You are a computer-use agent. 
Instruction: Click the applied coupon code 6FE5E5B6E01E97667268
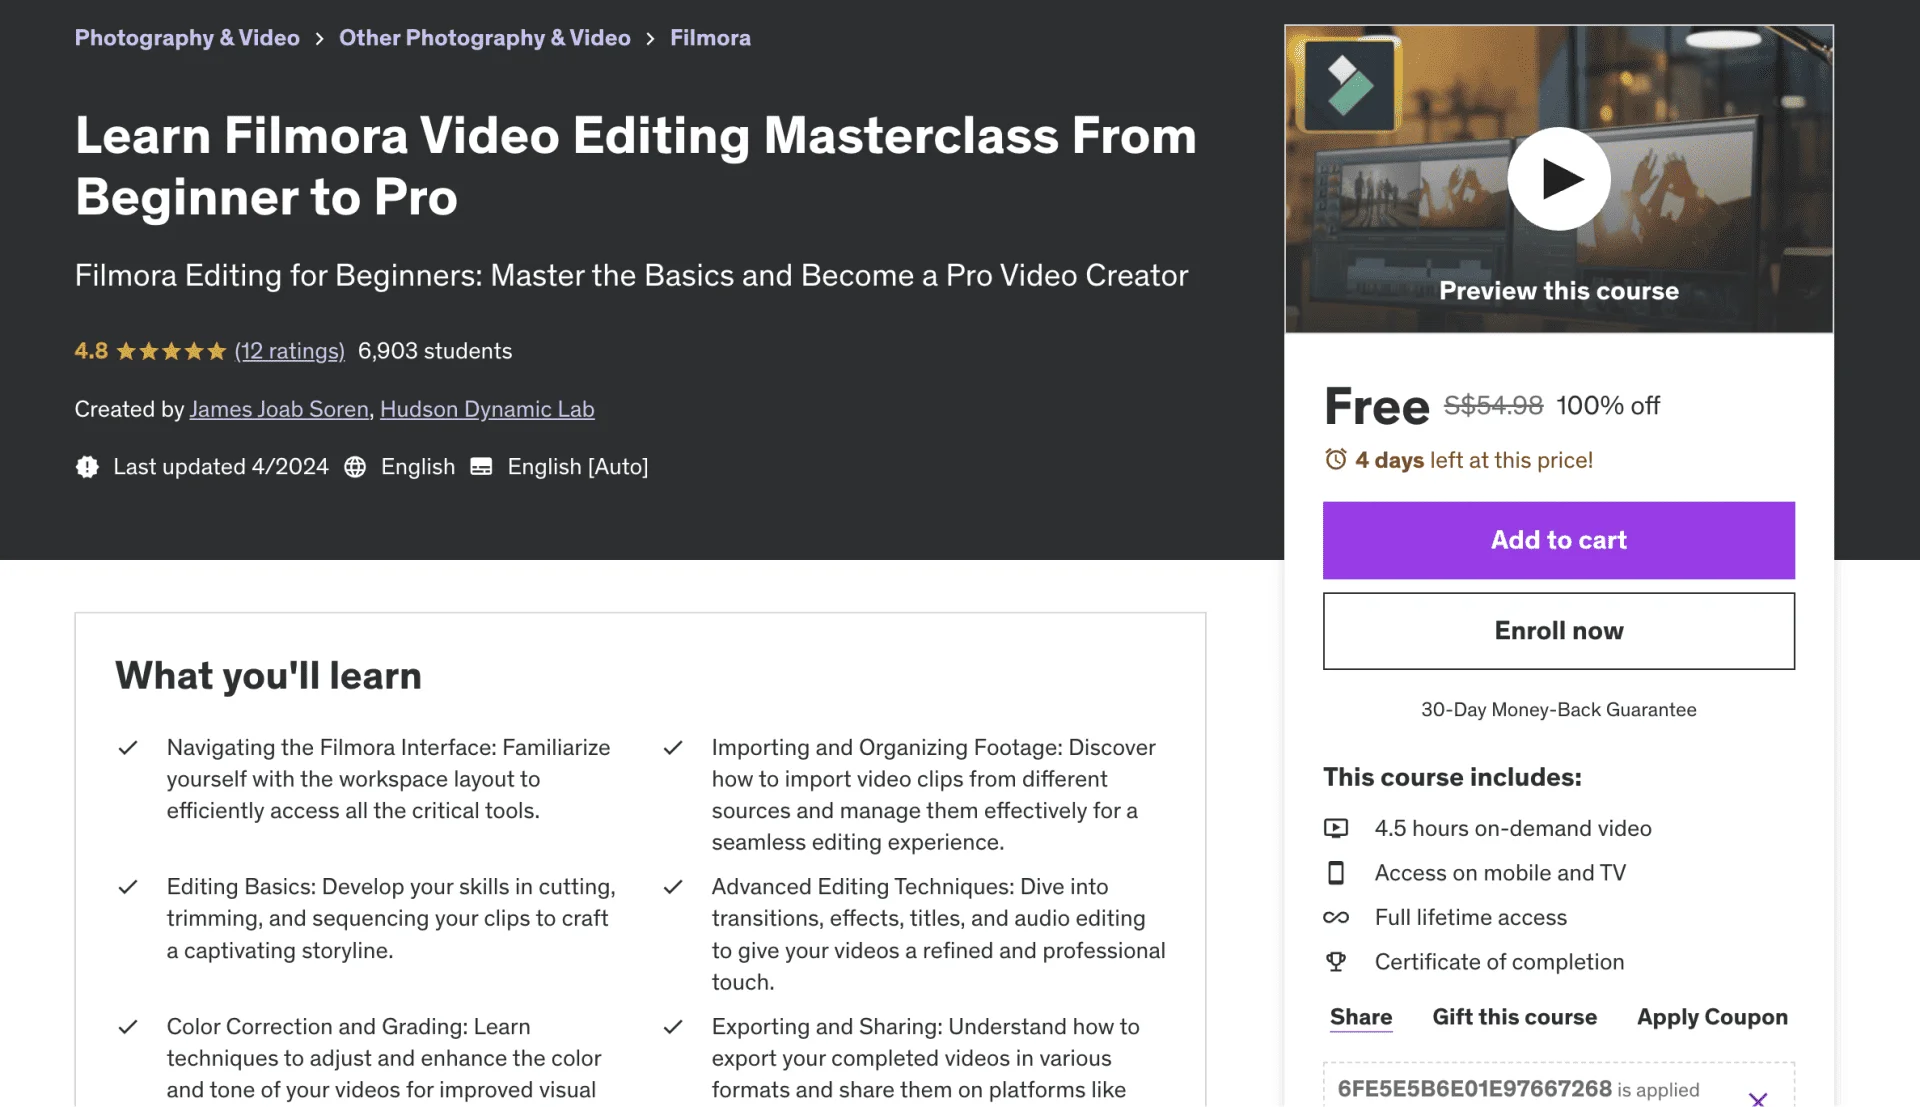(1474, 1089)
